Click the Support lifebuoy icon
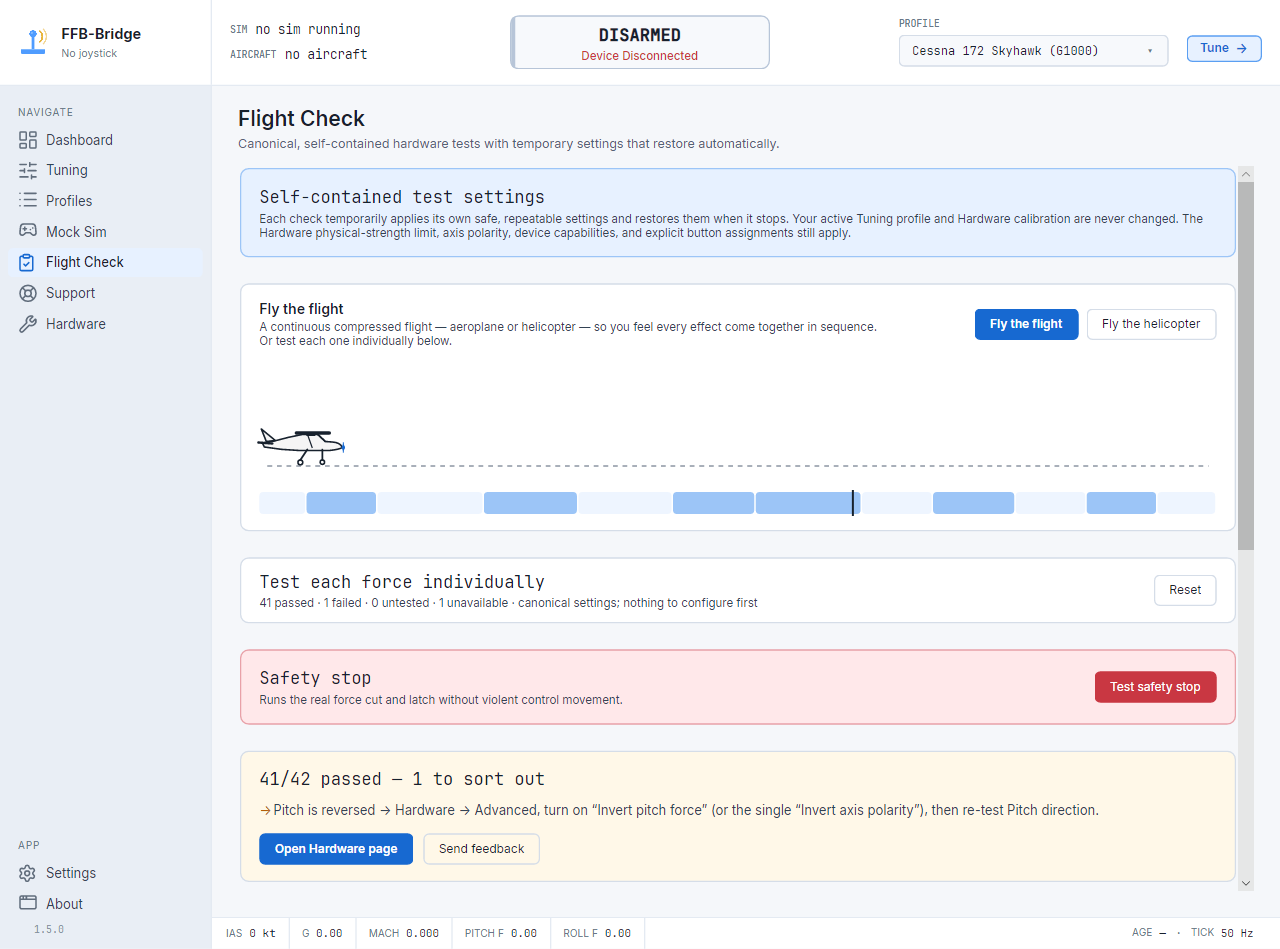1280x949 pixels. pyautogui.click(x=28, y=293)
